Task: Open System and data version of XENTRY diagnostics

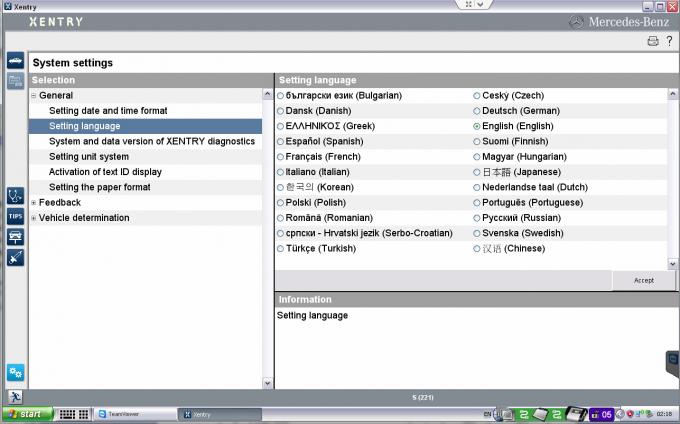Action: [x=152, y=141]
